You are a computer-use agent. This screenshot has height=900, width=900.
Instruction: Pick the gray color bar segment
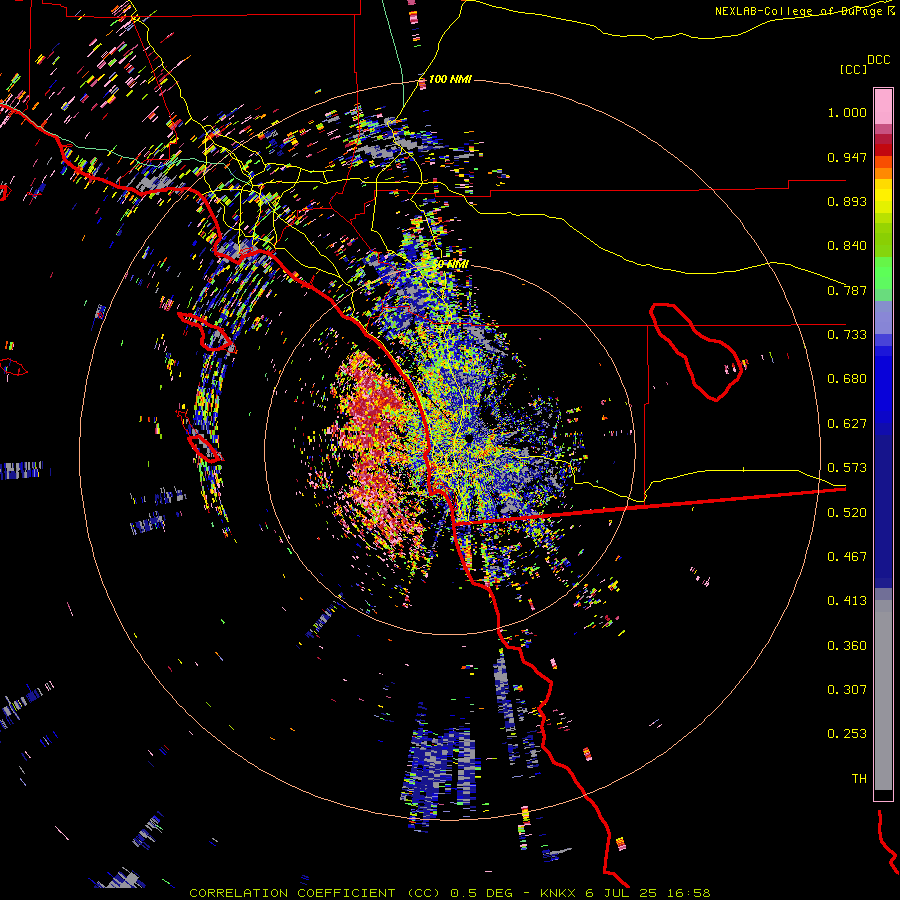coord(883,695)
